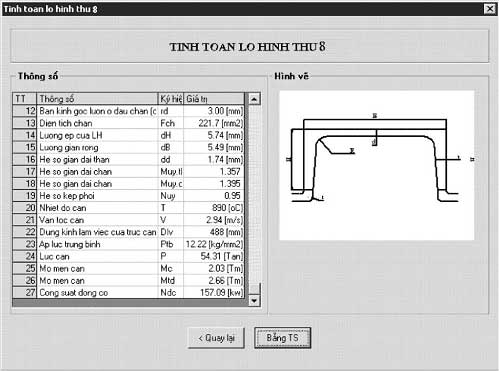Click the table scrollbar up arrow

[254, 99]
